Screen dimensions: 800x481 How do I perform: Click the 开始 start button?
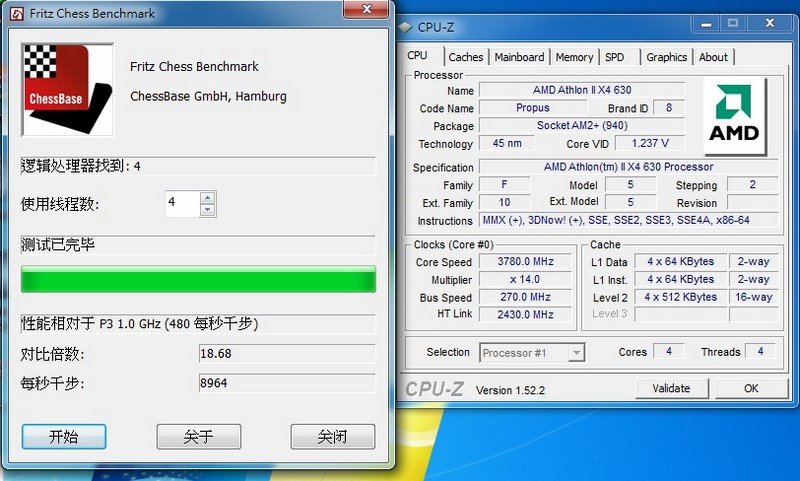click(64, 437)
